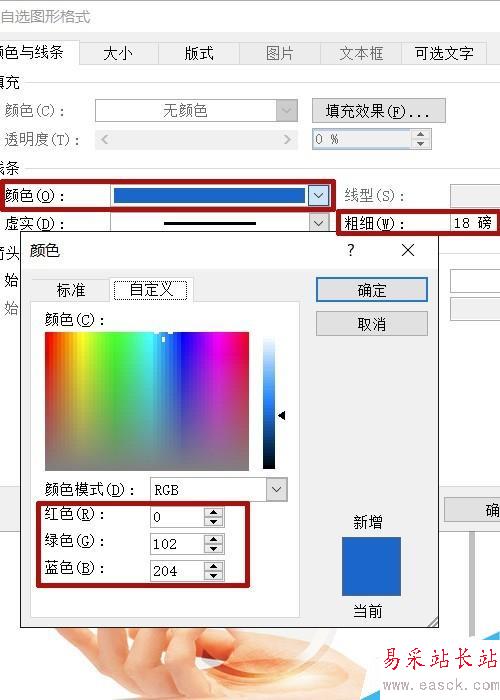Click the 红色(R) value field
The width and height of the screenshot is (500, 700).
pos(177,517)
